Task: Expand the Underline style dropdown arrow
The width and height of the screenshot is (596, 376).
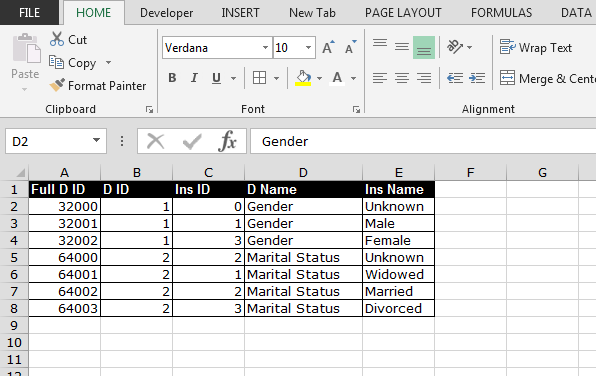Action: (233, 78)
